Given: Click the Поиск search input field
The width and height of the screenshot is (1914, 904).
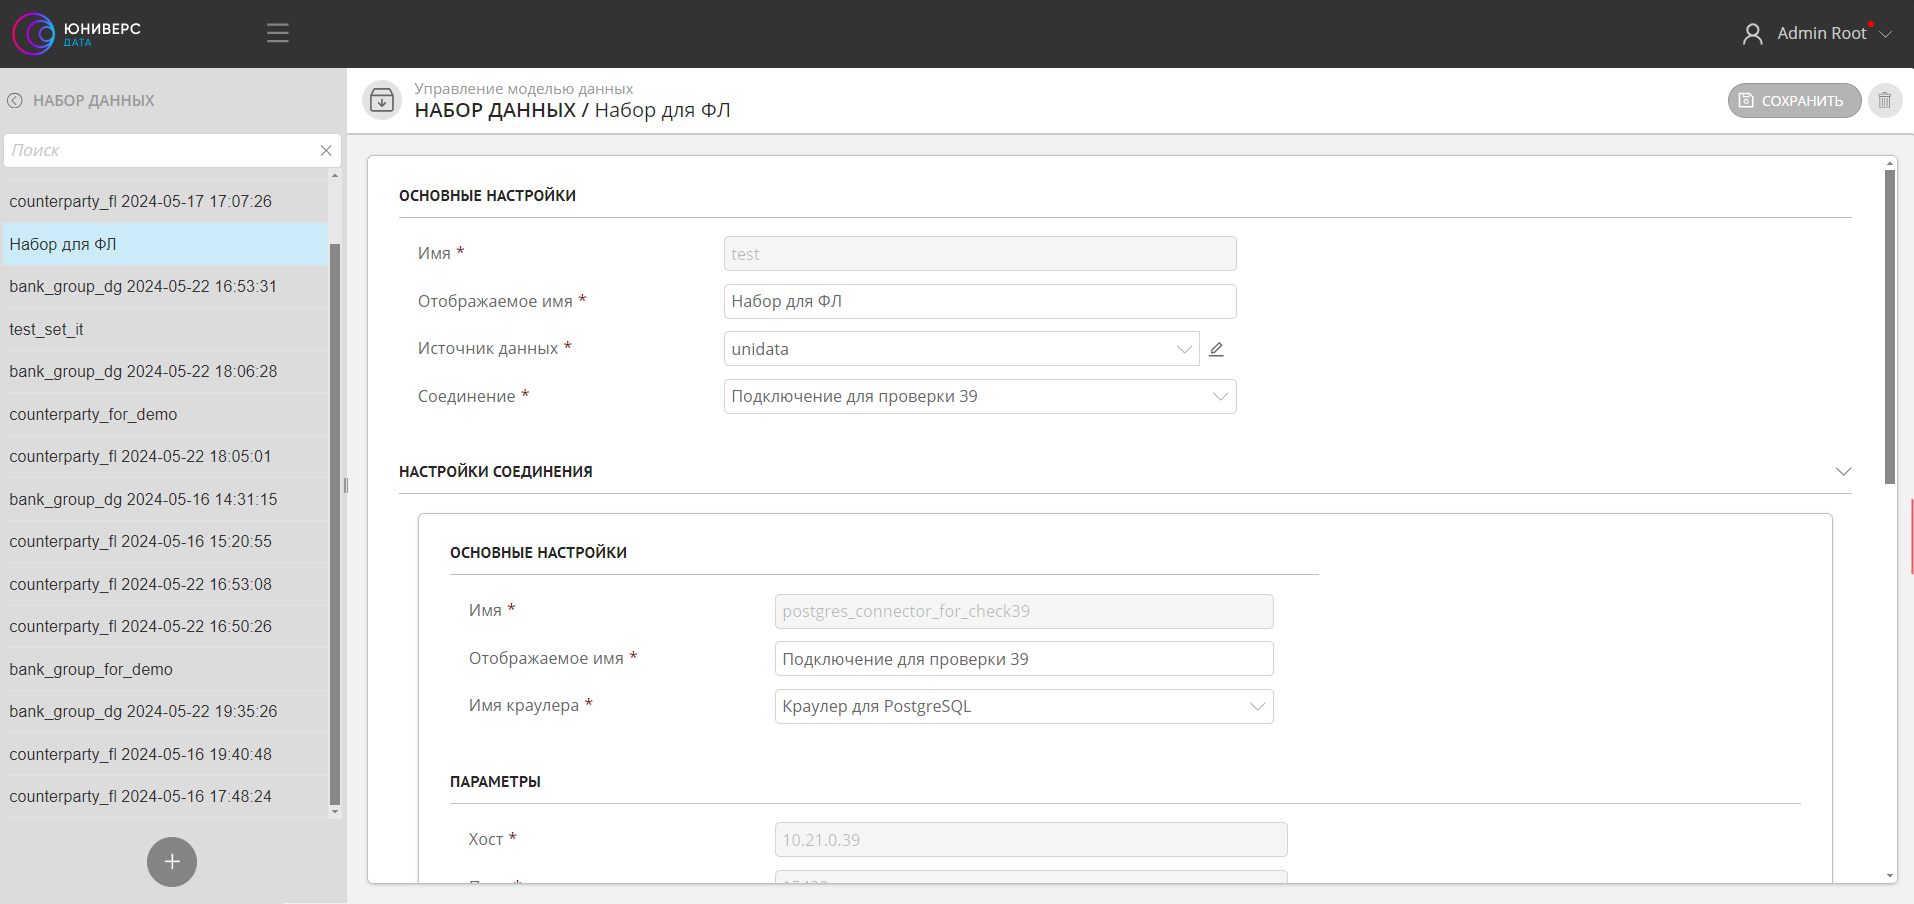Looking at the screenshot, I should pyautogui.click(x=160, y=150).
